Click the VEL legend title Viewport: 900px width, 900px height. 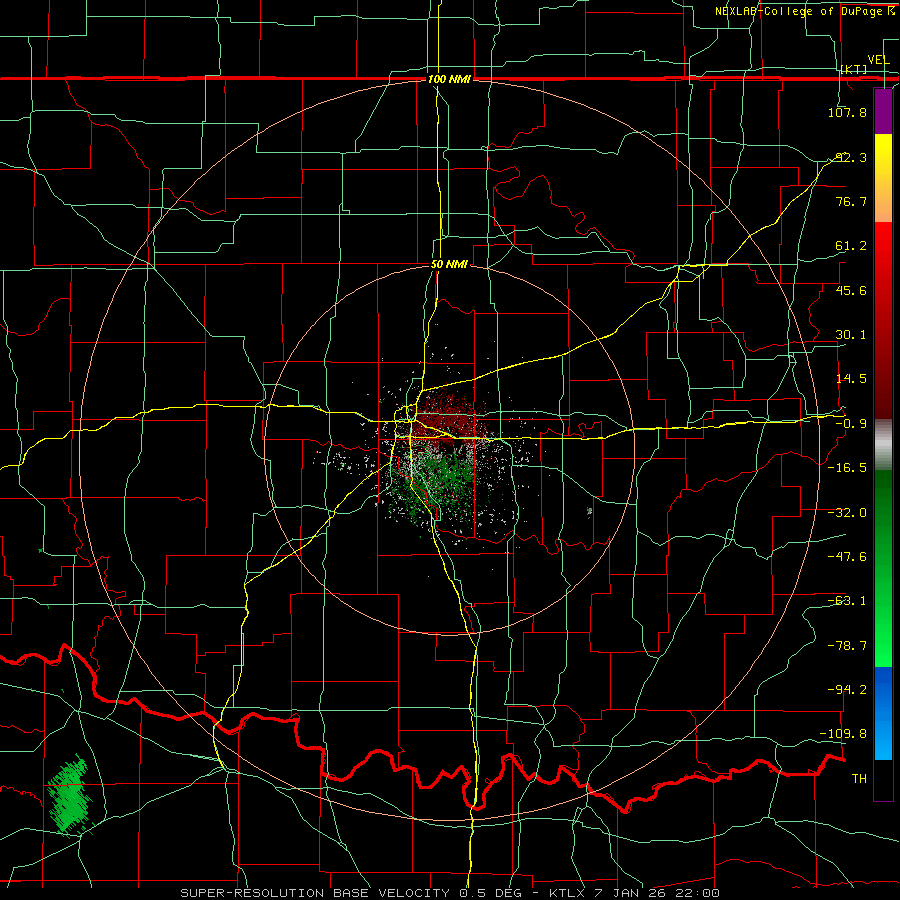point(878,60)
